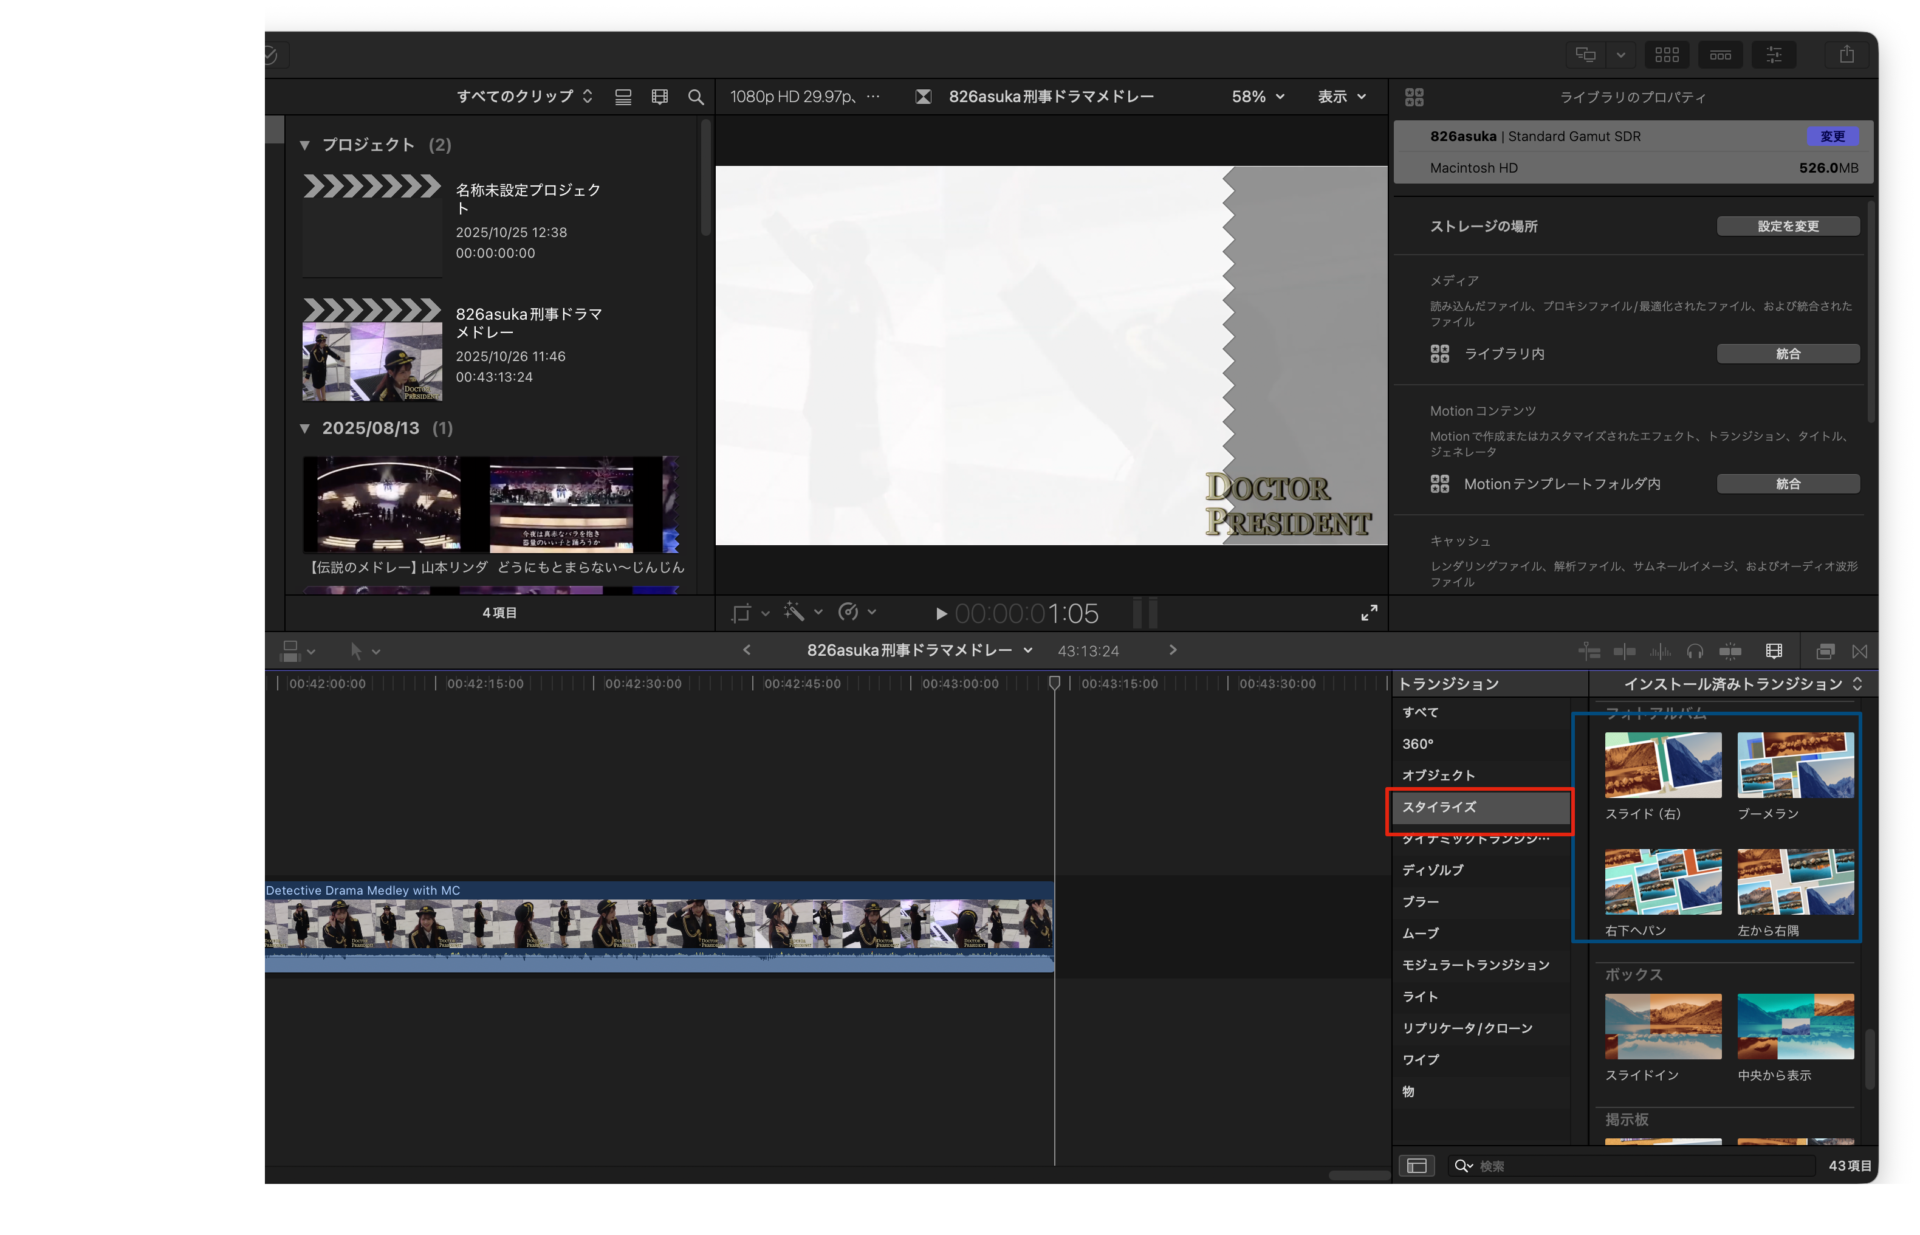Enter full-screen viewer playback
This screenshot has width=1920, height=1235.
(x=1369, y=612)
